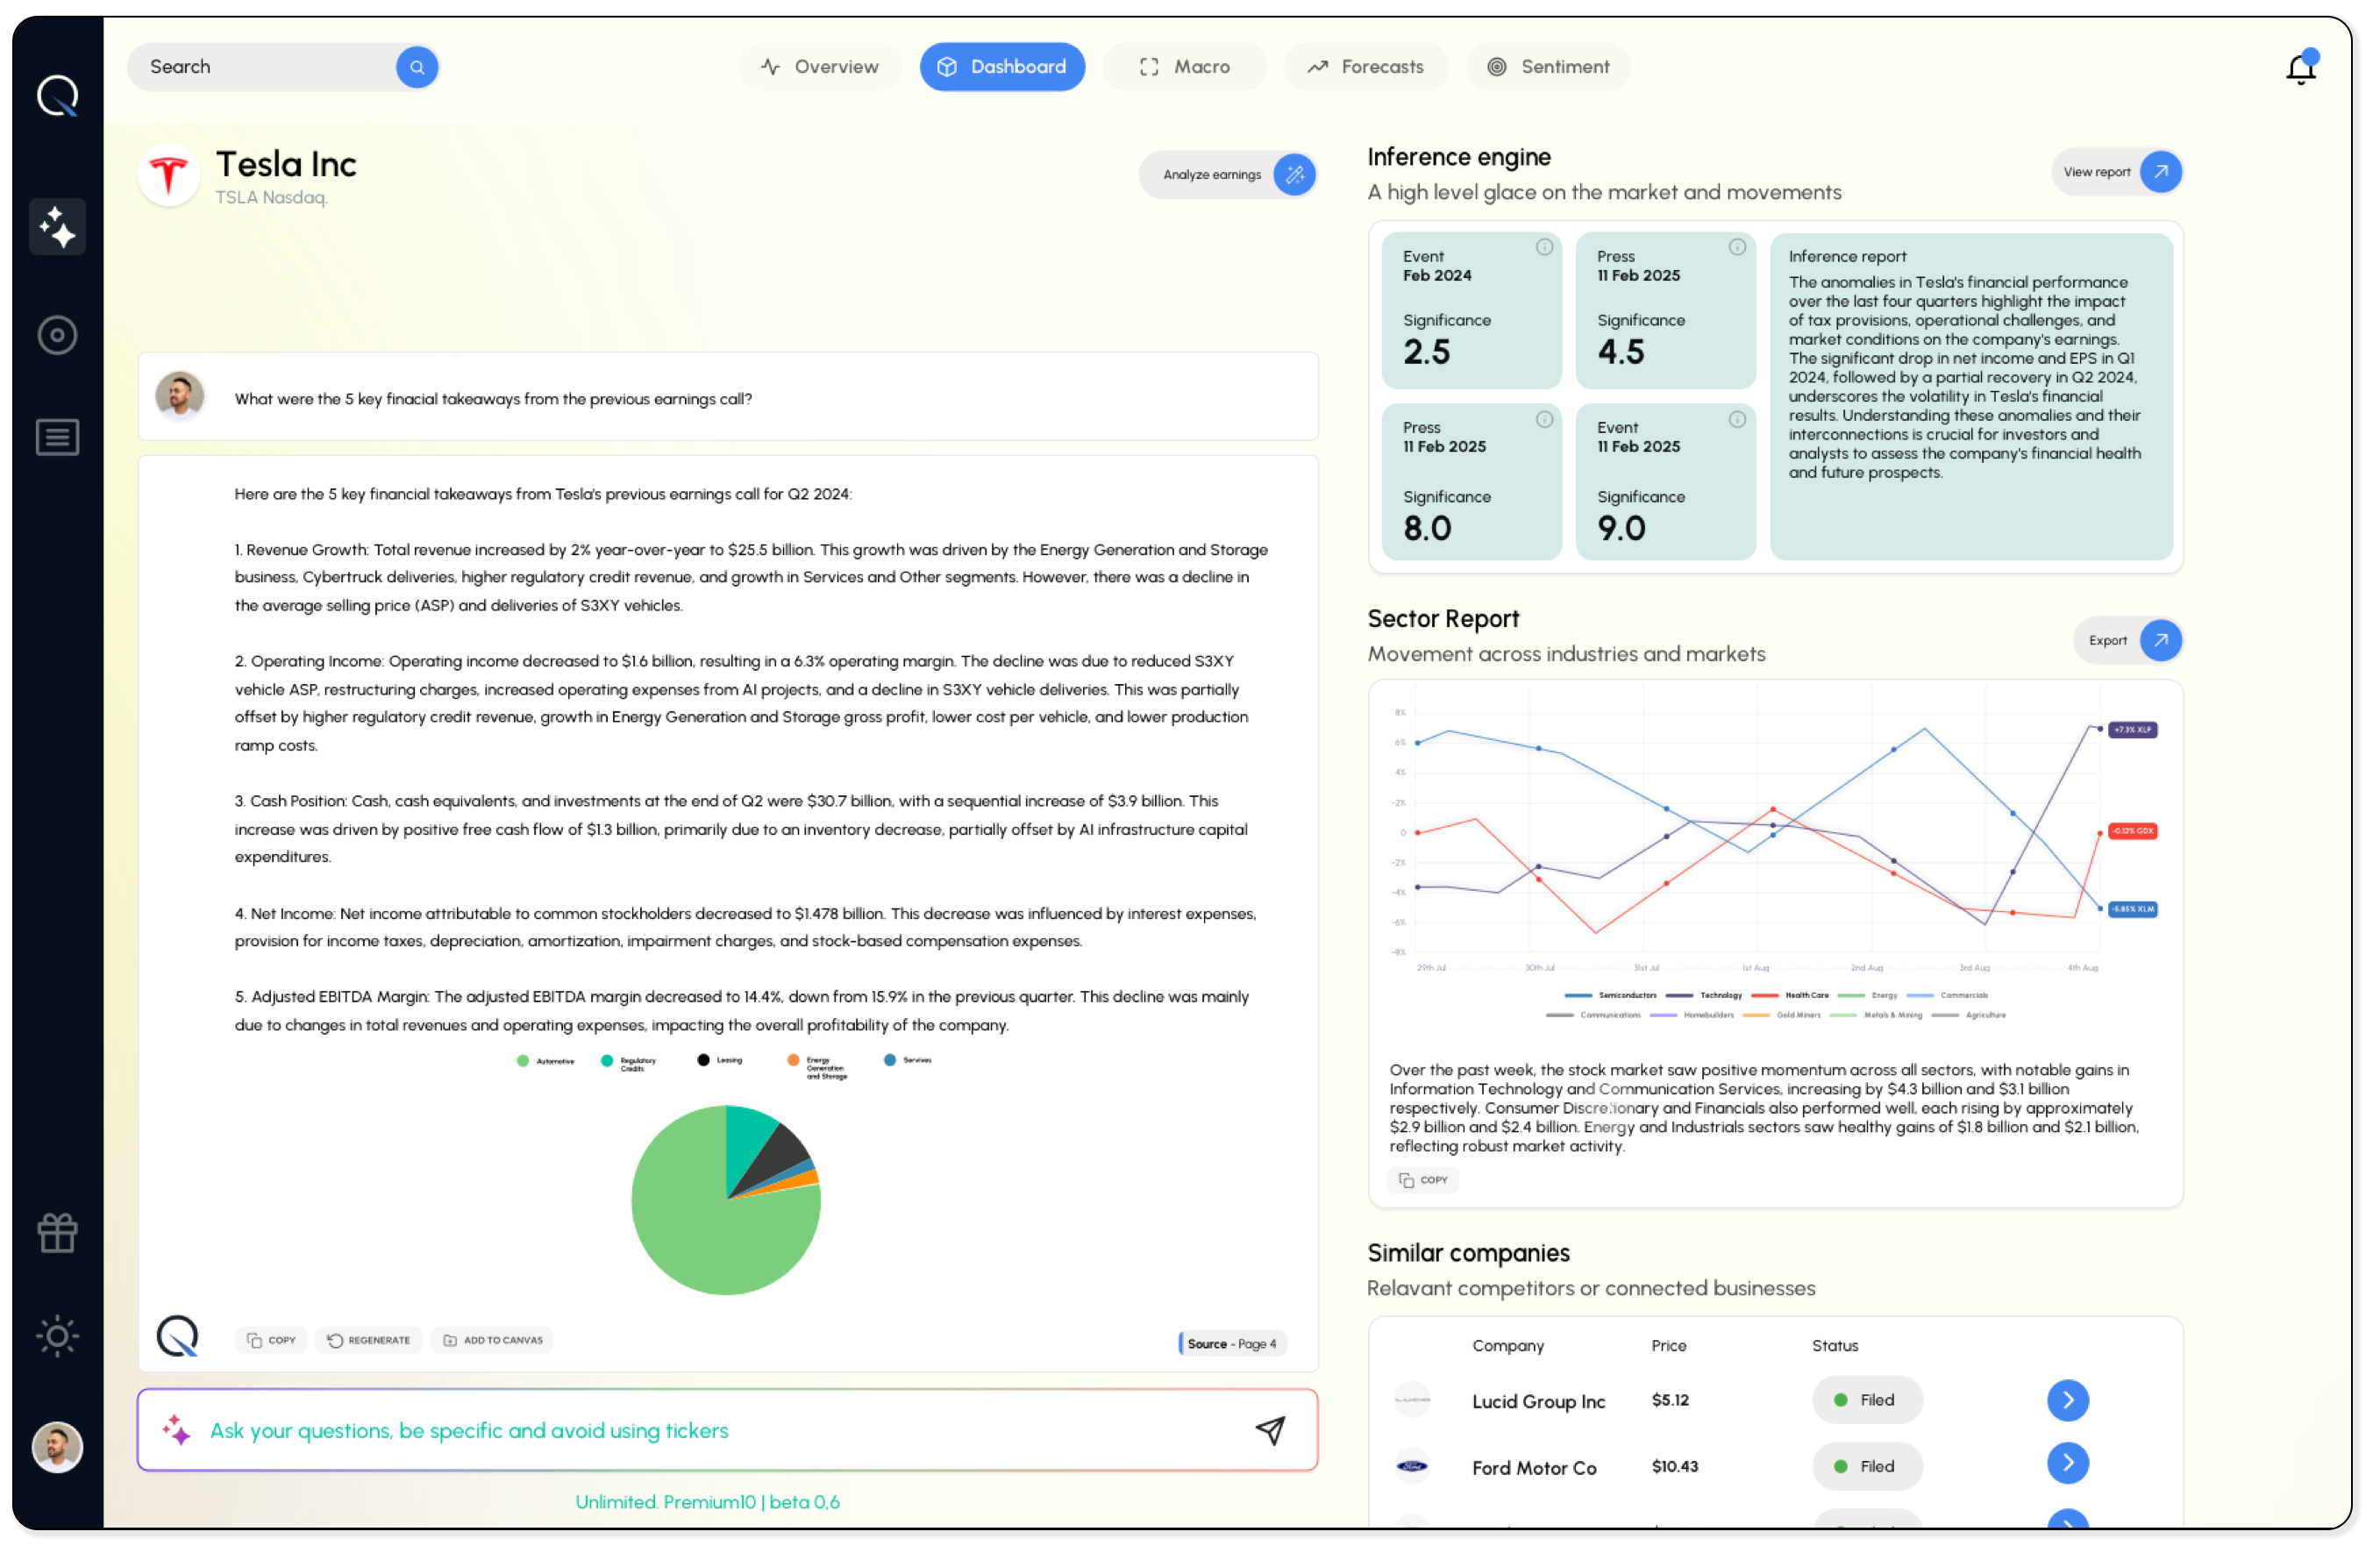Image resolution: width=2380 pixels, height=1546 pixels.
Task: Toggle Technology series in chart legend
Action: coord(1705,996)
